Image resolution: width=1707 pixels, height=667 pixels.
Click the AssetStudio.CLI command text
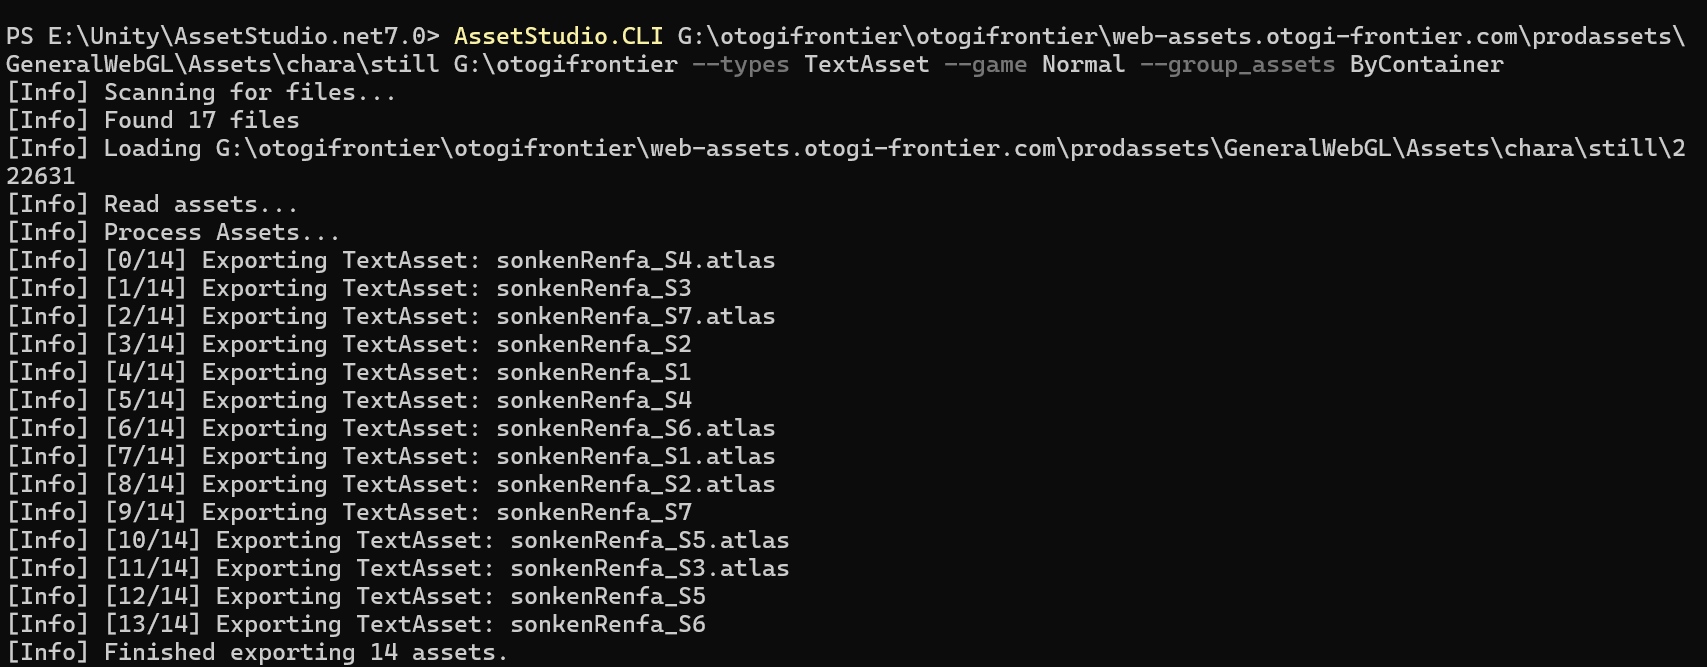558,36
